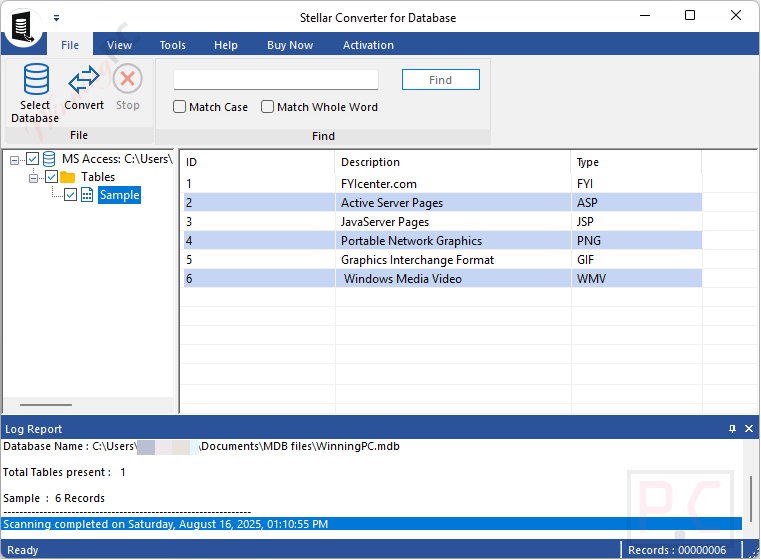Viewport: 761px width, 560px height.
Task: Click the Find button
Action: (441, 80)
